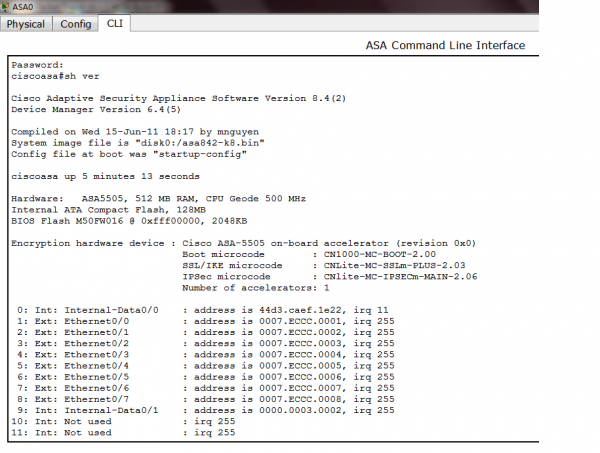Click the BIOS Flash M50FW016 line

(x=129, y=221)
